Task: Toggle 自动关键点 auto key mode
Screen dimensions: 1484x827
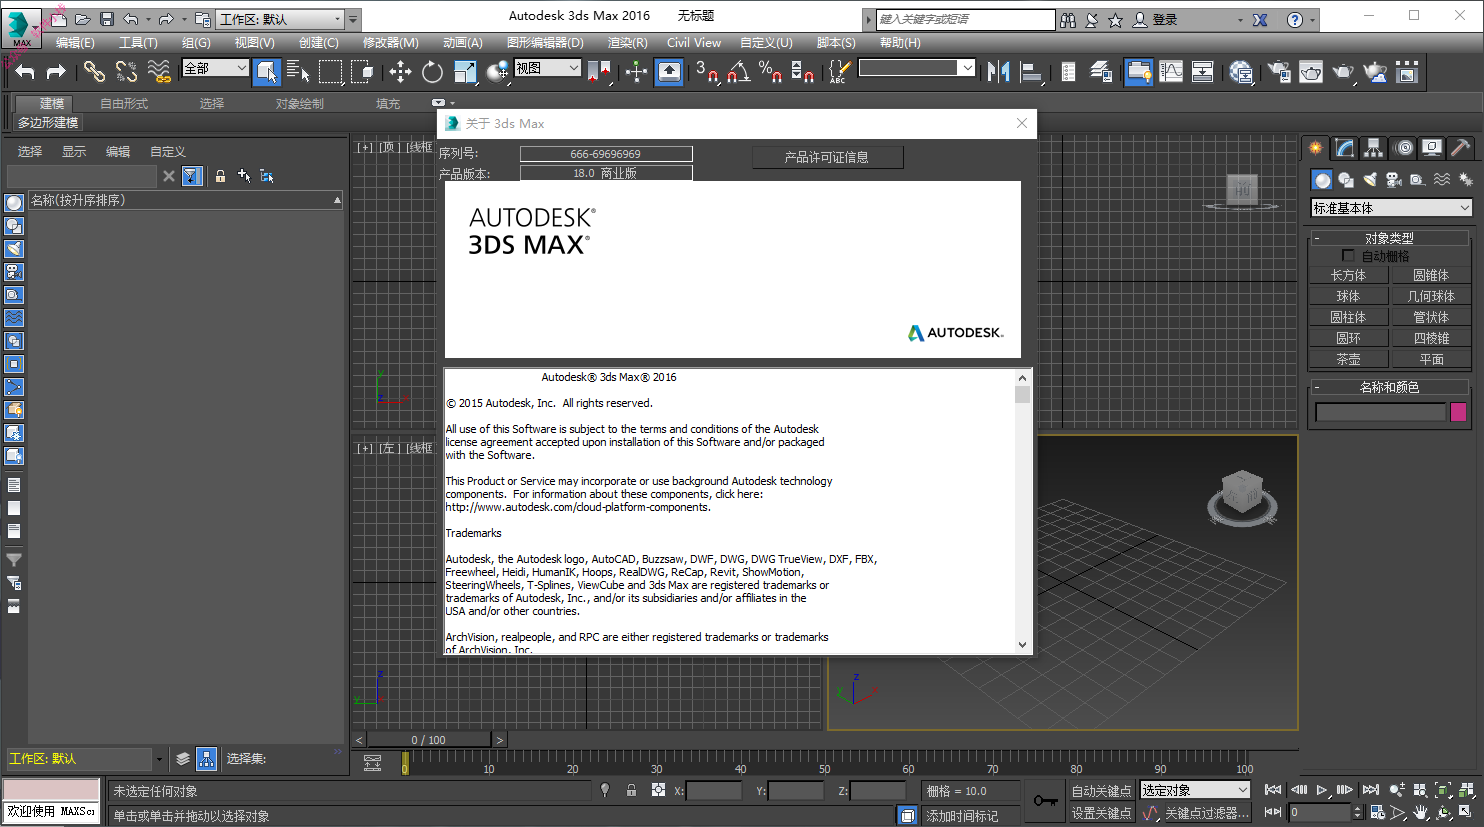Action: [x=1101, y=791]
